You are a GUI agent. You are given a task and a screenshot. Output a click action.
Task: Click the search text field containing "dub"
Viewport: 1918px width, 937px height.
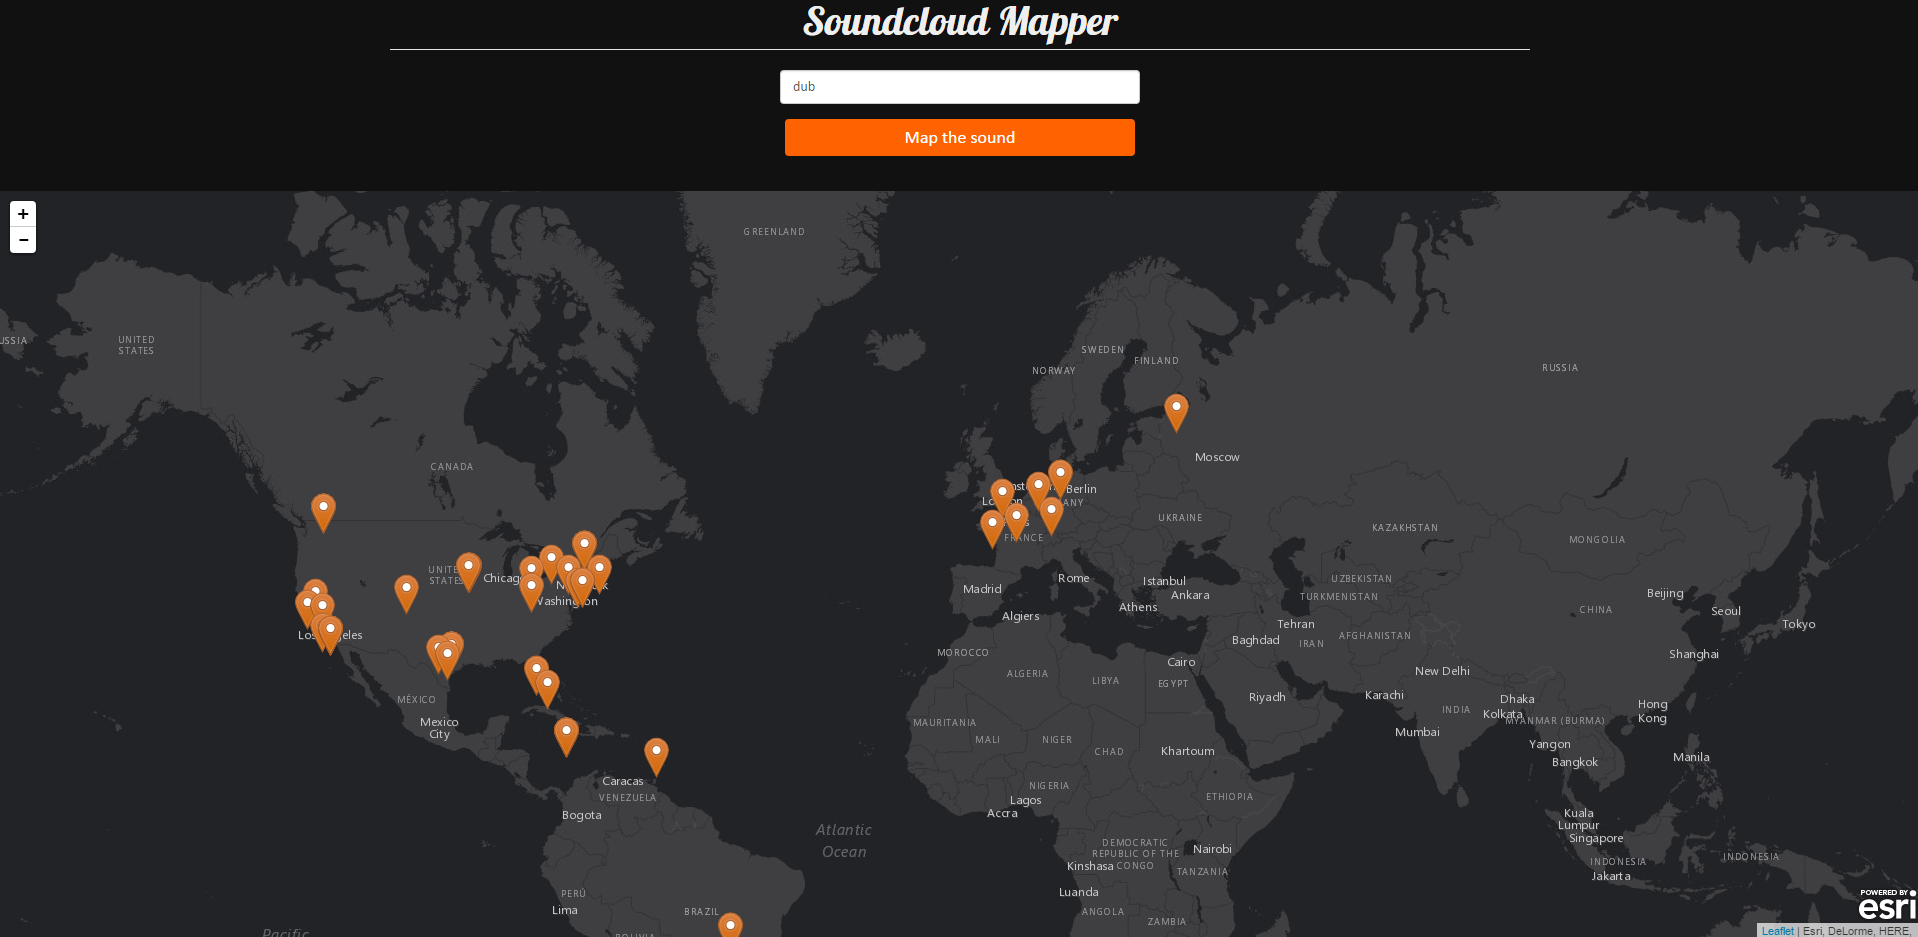pos(959,87)
